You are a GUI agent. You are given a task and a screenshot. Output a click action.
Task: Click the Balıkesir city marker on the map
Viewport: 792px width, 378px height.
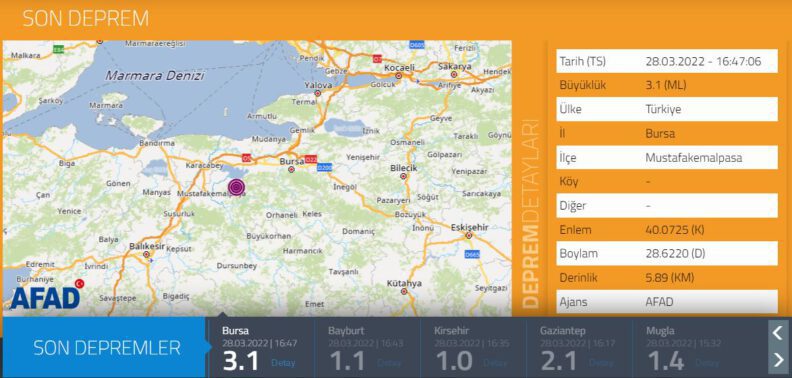(x=146, y=255)
